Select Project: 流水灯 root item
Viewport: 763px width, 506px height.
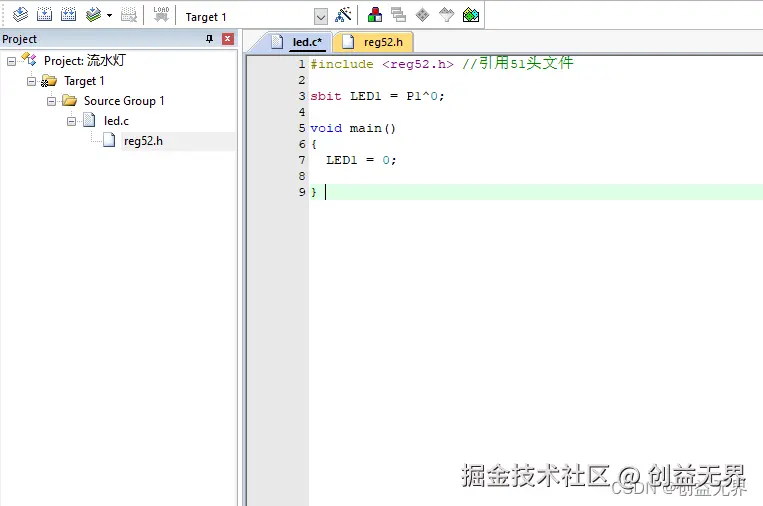pos(85,60)
